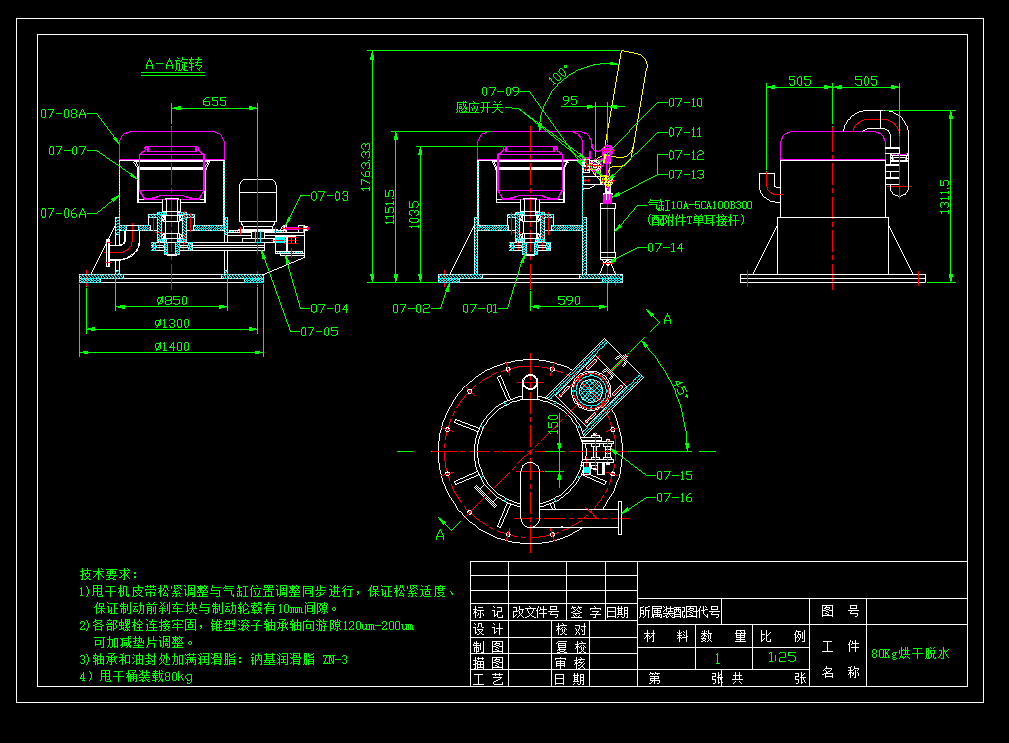Click the cylinder label '气缸10A-5CA100B300'
The height and width of the screenshot is (743, 1009).
click(699, 205)
